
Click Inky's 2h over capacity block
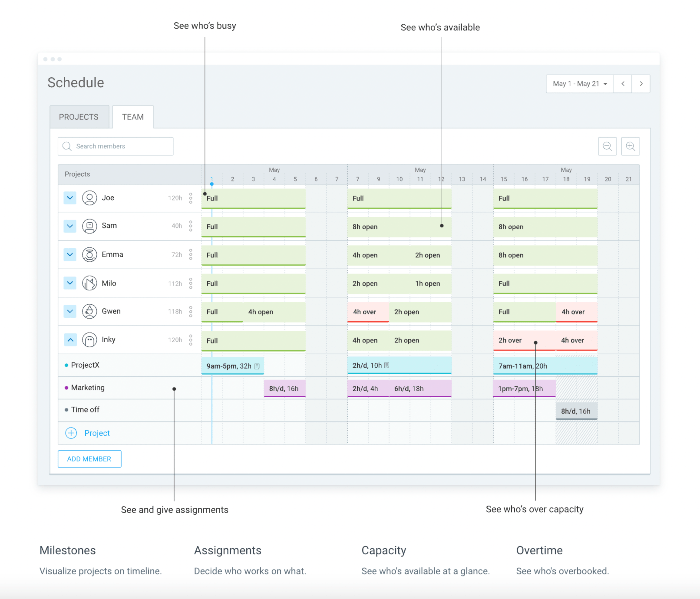coord(525,341)
